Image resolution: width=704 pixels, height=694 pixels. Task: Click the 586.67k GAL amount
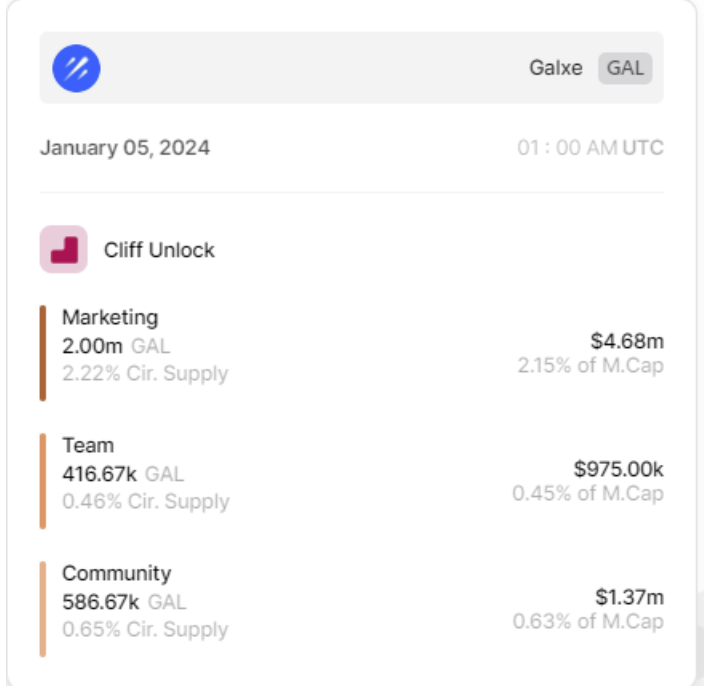click(124, 602)
